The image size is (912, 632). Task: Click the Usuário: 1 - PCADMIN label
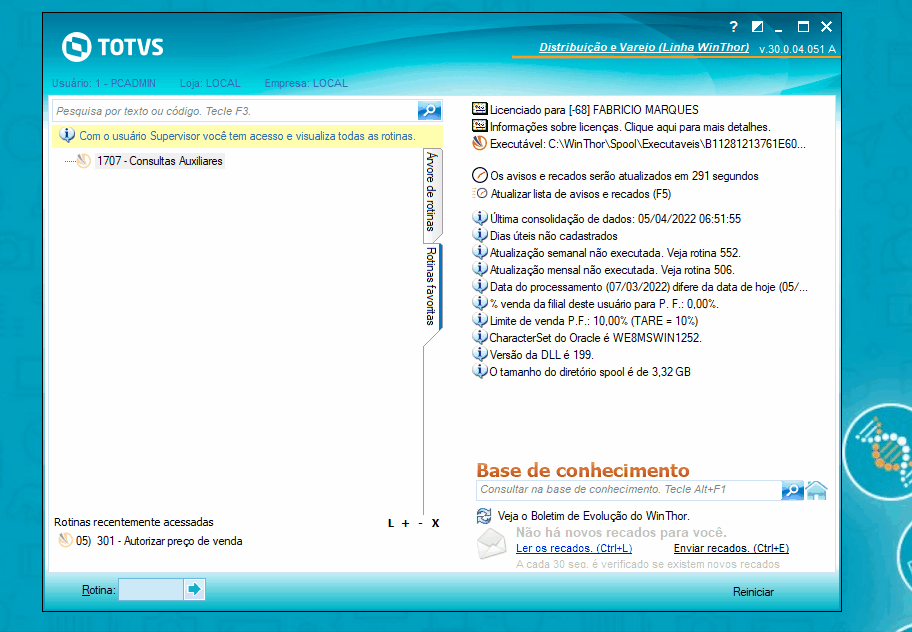coord(104,83)
